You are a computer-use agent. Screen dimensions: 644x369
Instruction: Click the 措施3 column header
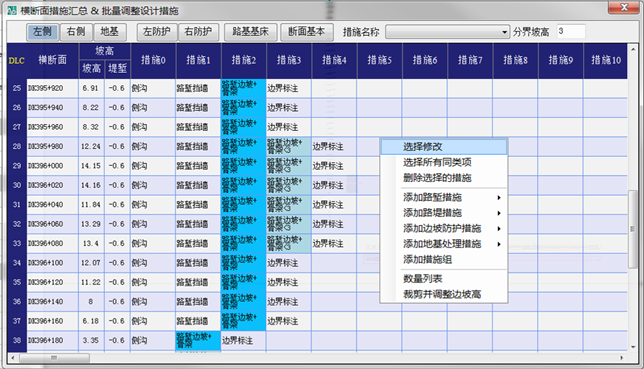(289, 60)
